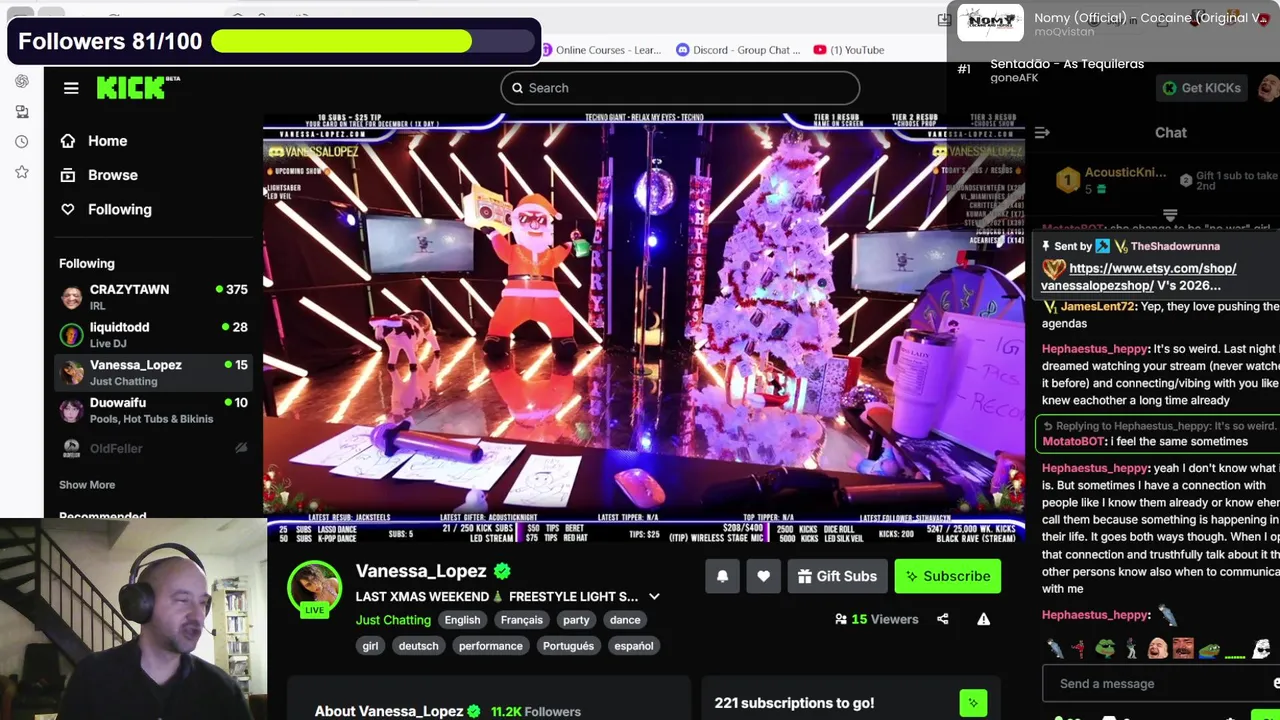Click the Following heart icon in sidebar
The height and width of the screenshot is (720, 1280).
coord(68,209)
